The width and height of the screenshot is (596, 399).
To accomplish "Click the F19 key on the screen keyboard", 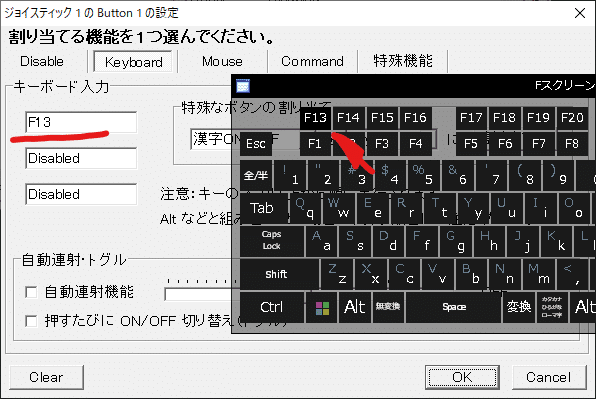I will pos(538,118).
